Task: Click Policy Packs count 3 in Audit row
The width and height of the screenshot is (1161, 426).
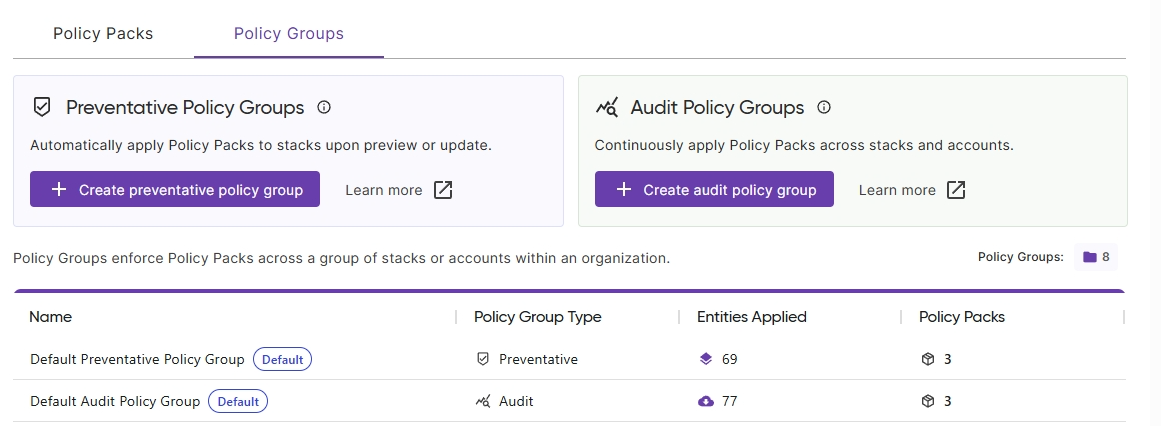Action: tap(948, 402)
